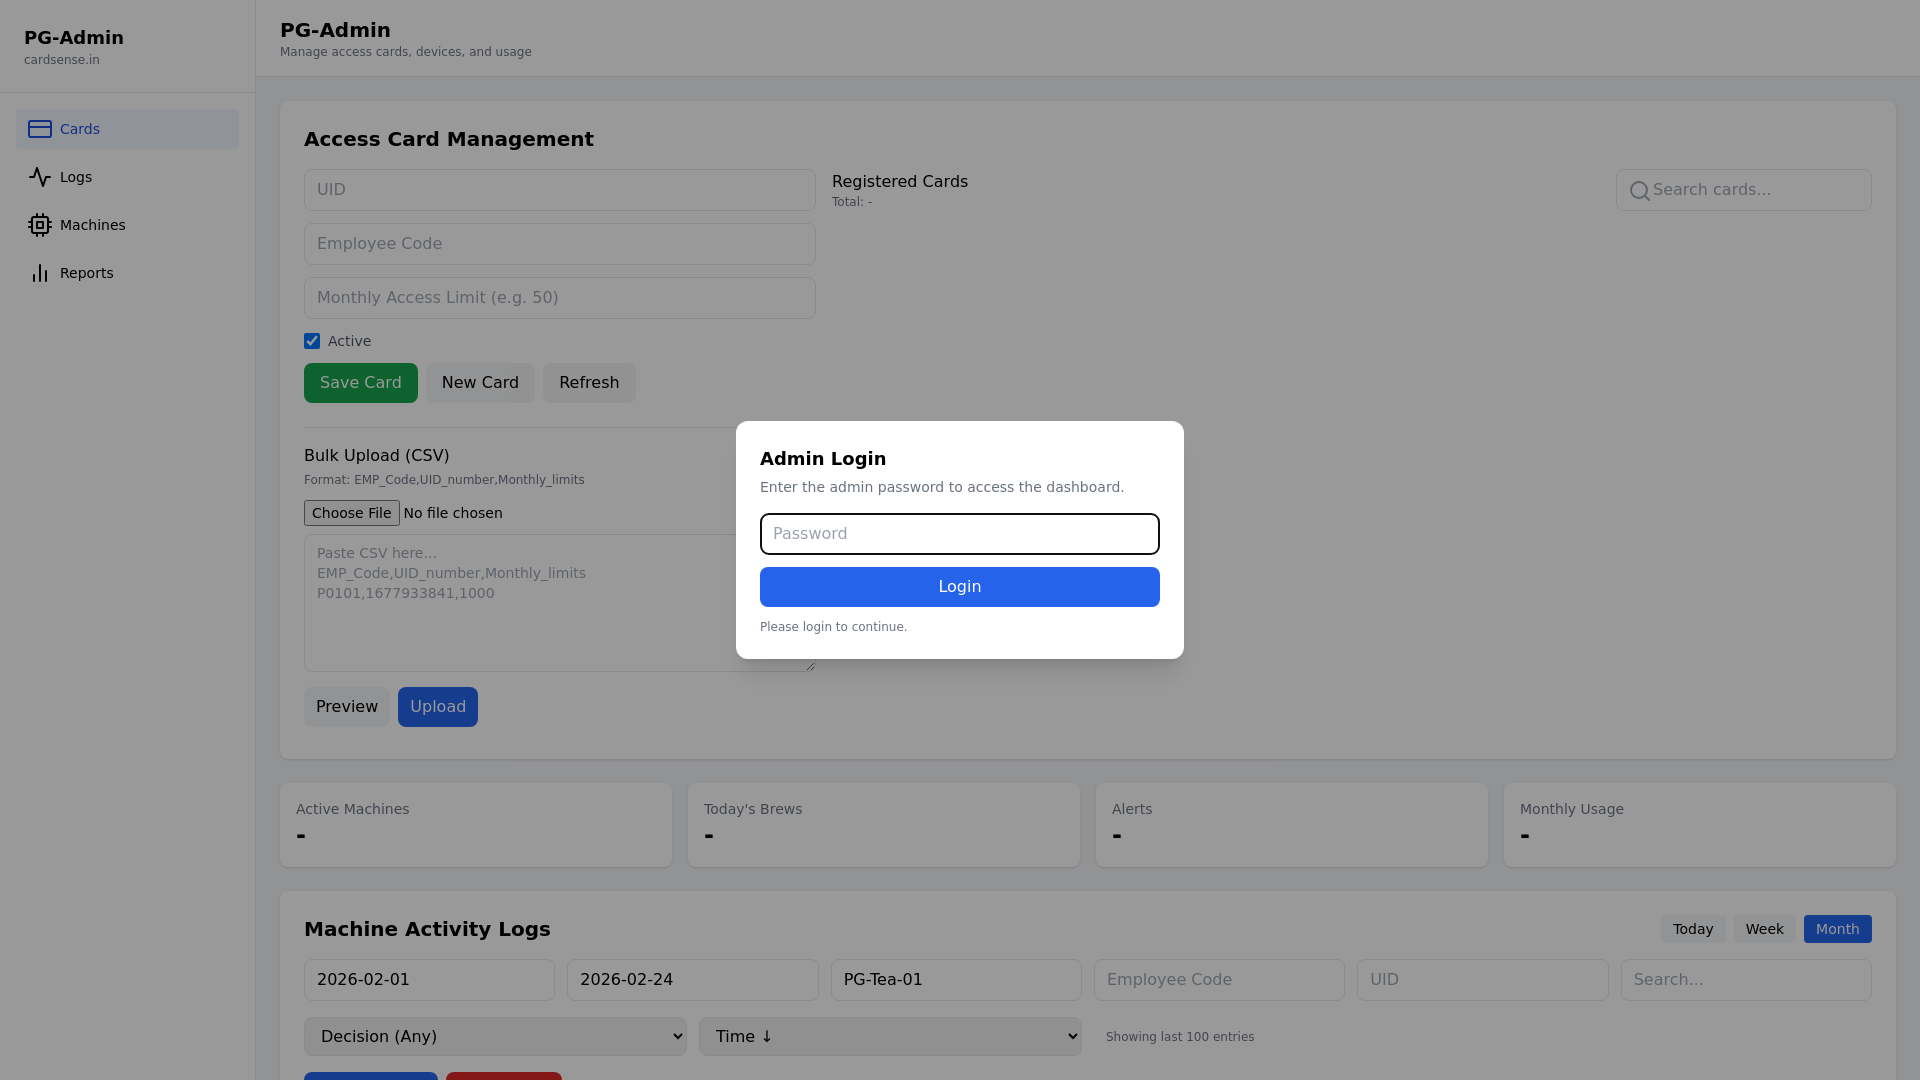Click the 'Please login to continue.' message
This screenshot has width=1920, height=1080.
[x=833, y=627]
